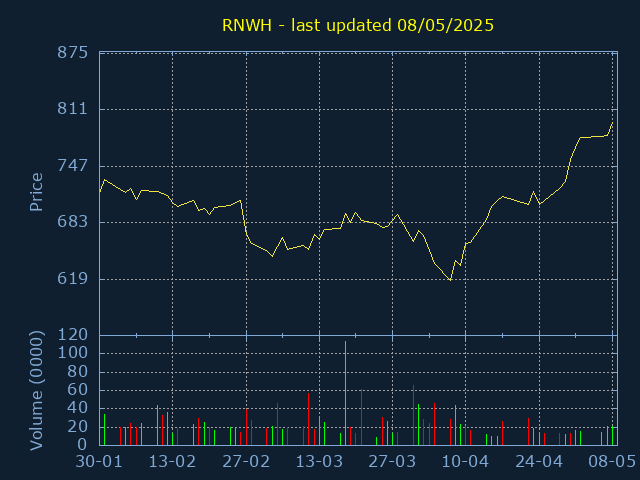Click the 120 volume axis label
640x480 pixels.
coord(73,335)
